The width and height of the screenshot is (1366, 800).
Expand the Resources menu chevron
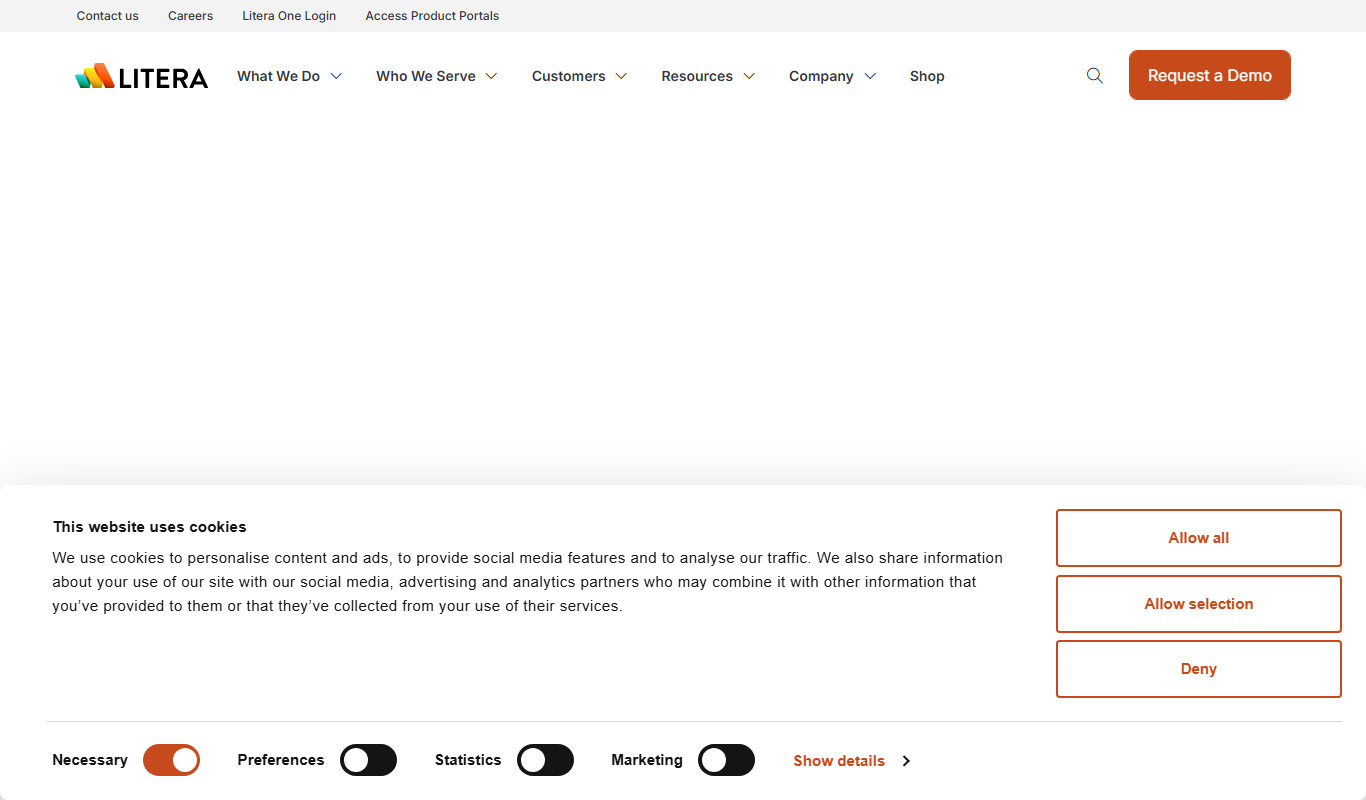(x=749, y=76)
